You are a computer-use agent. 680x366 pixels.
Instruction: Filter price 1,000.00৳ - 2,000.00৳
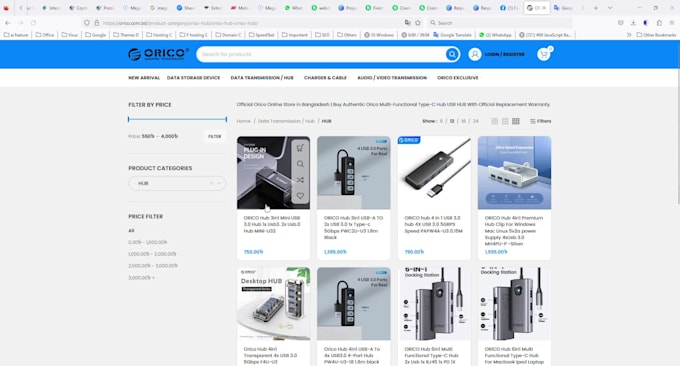(x=152, y=254)
